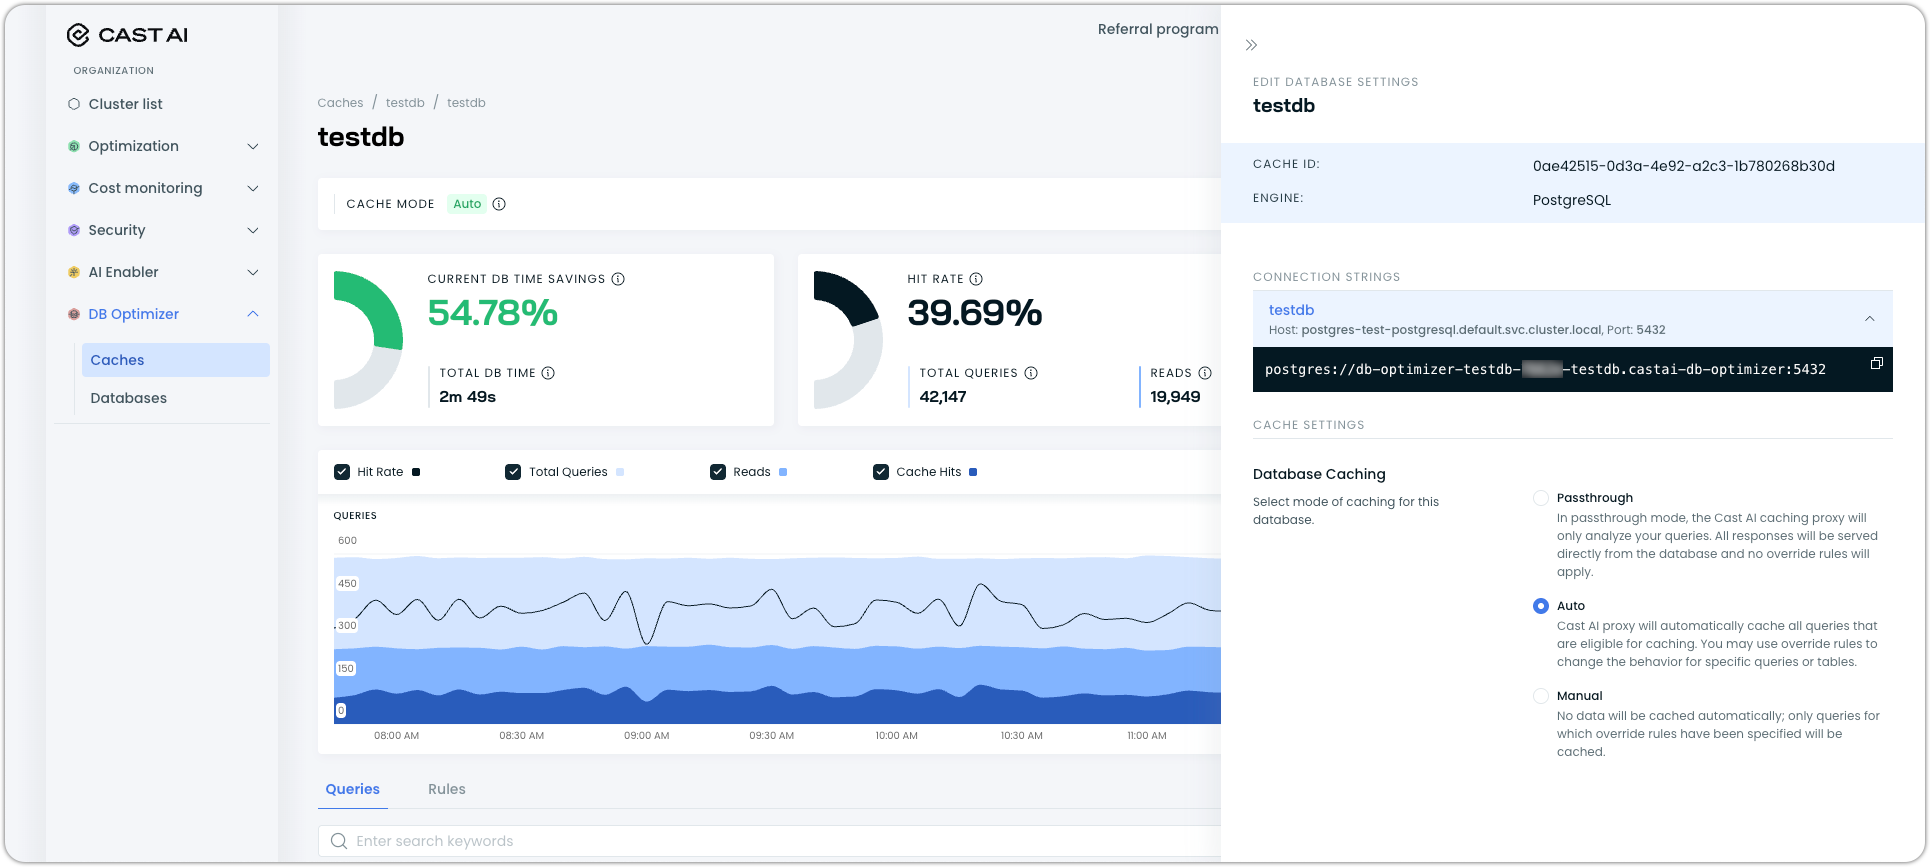Expand the AI Enabler menu chevron

tap(253, 272)
